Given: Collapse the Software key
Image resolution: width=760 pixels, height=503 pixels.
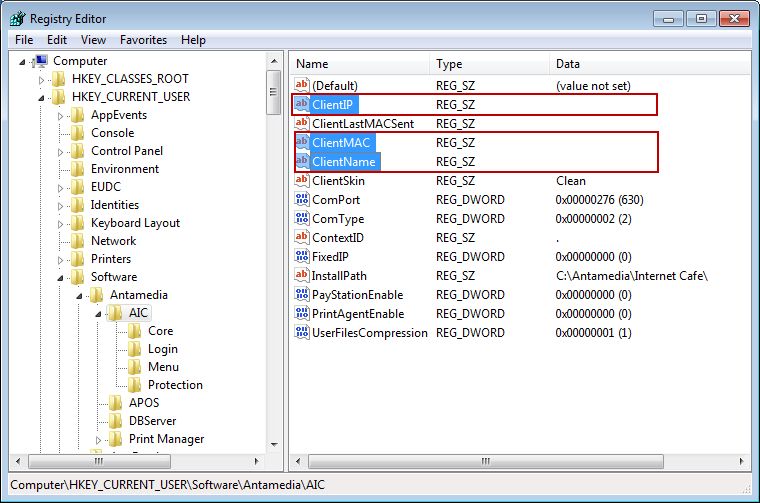Looking at the screenshot, I should (x=60, y=278).
